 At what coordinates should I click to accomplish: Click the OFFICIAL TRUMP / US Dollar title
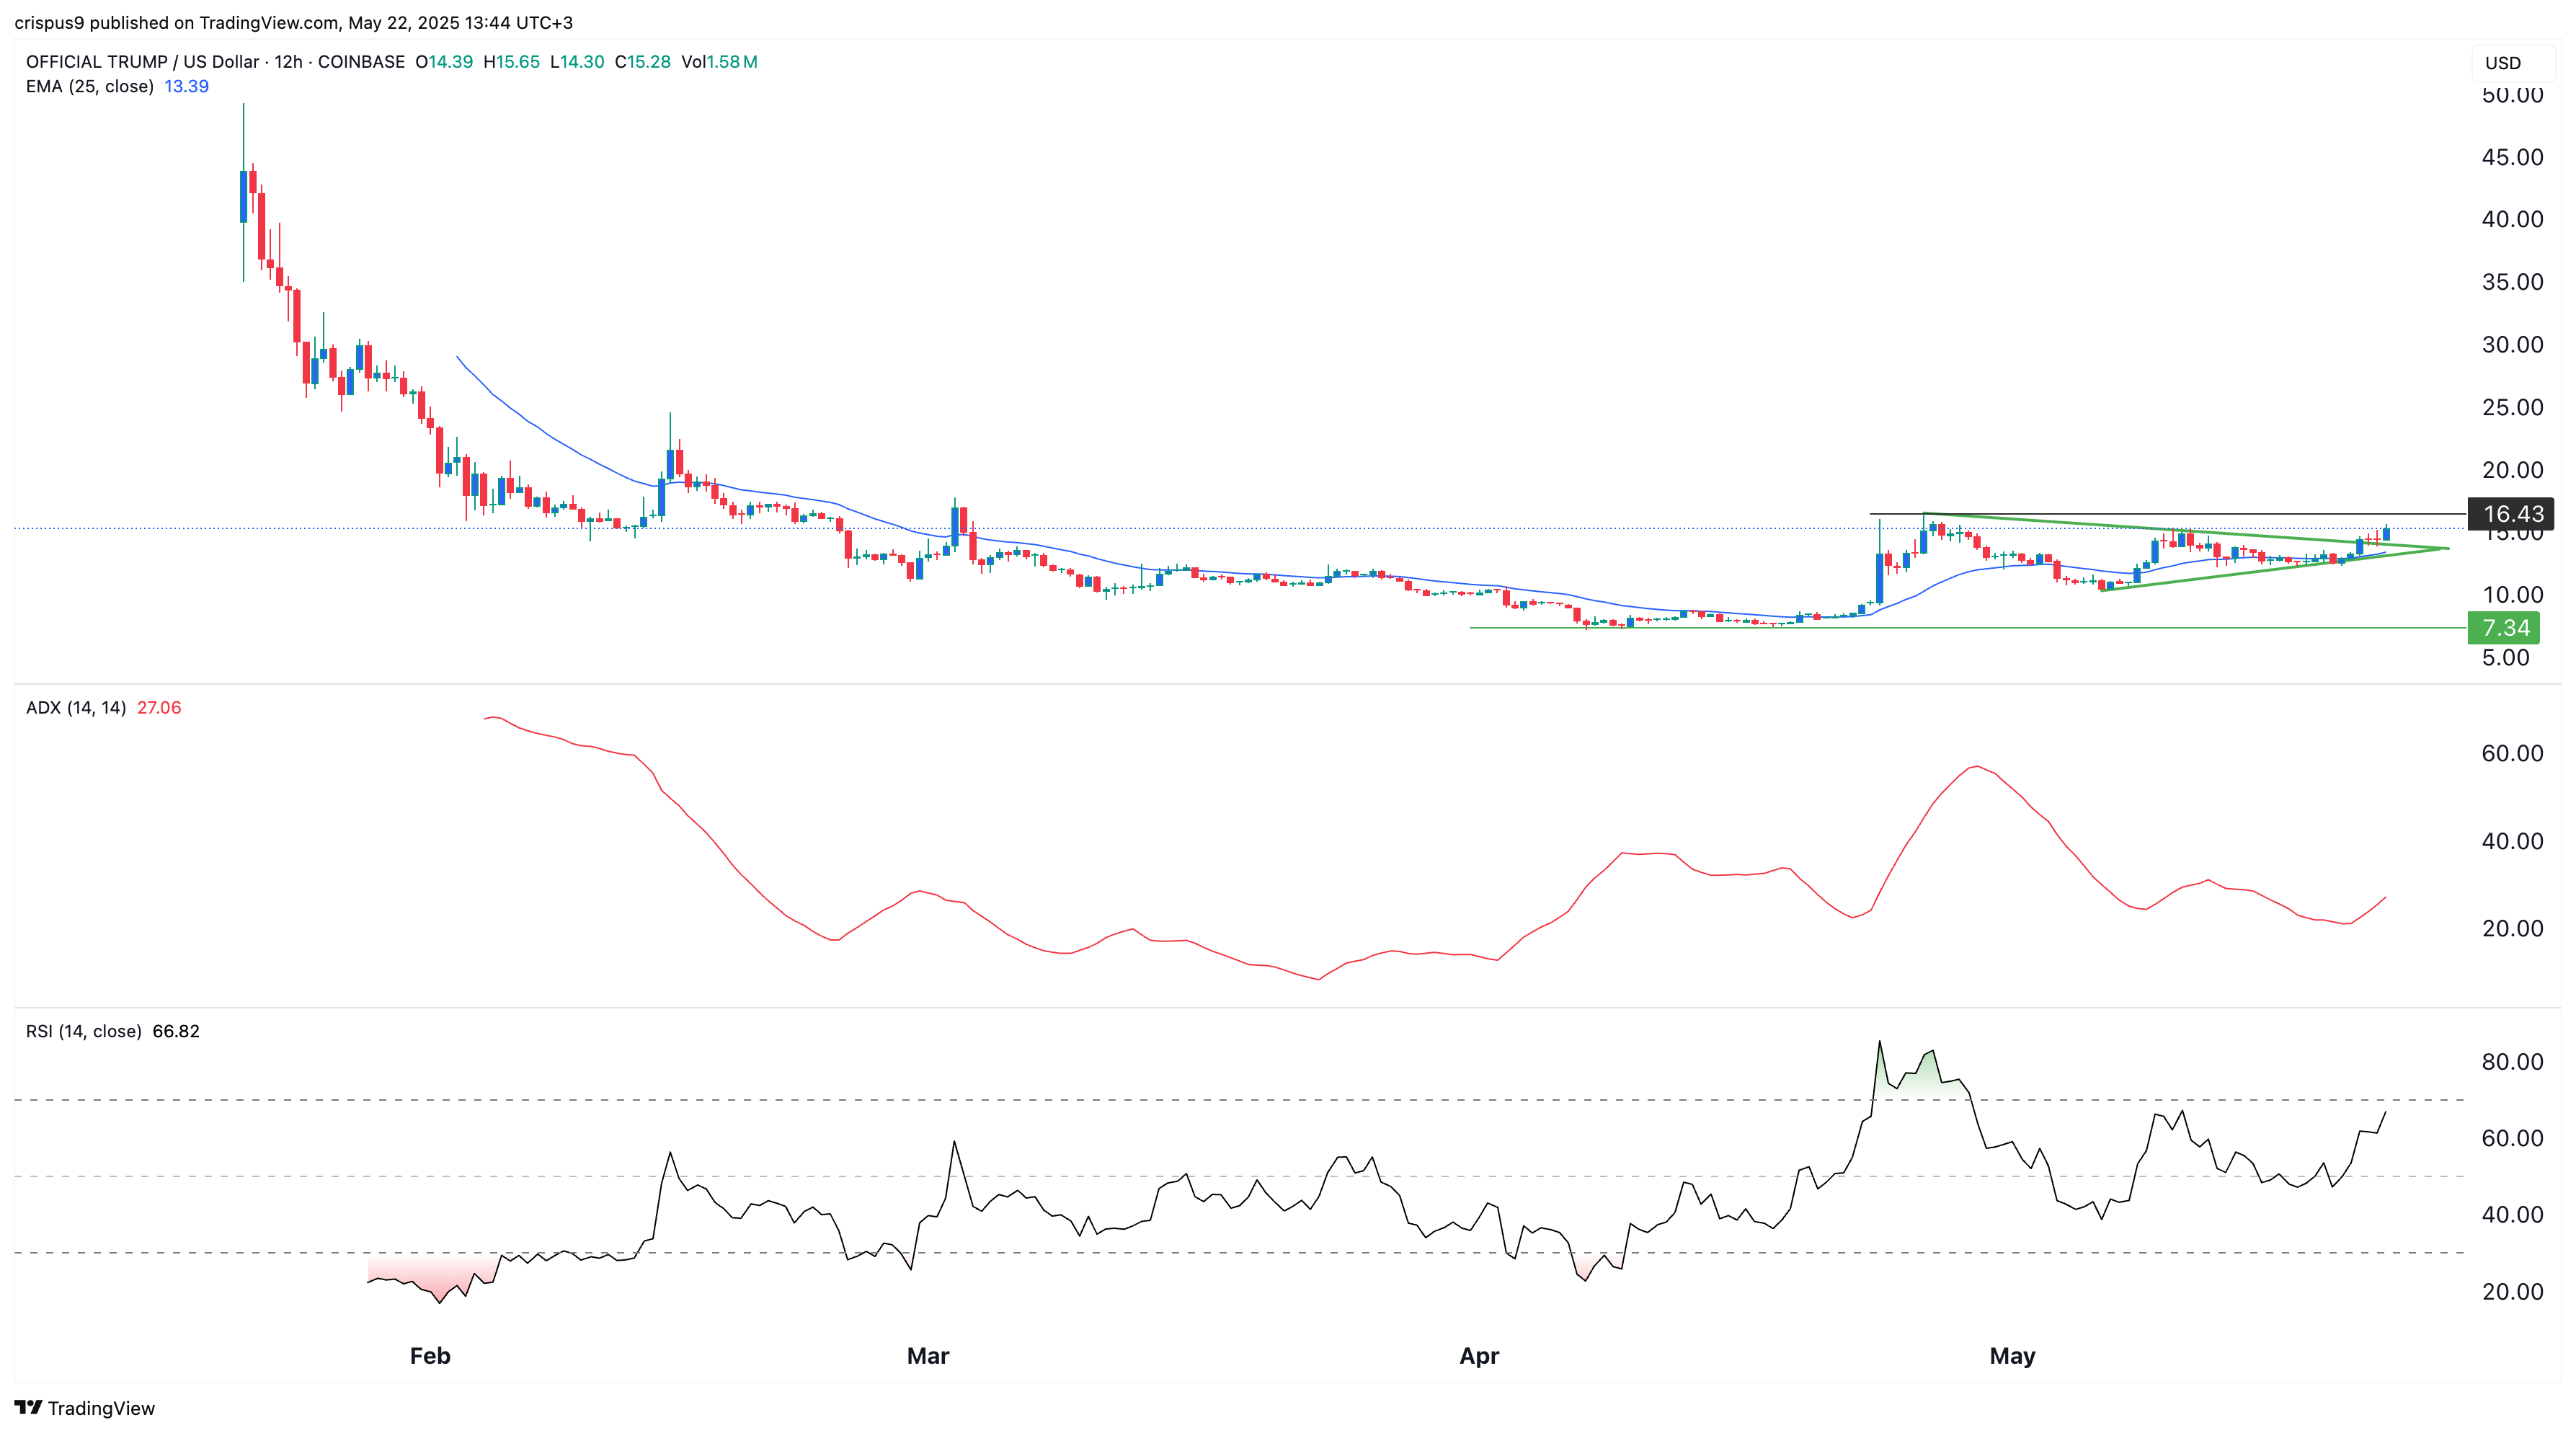[x=142, y=62]
